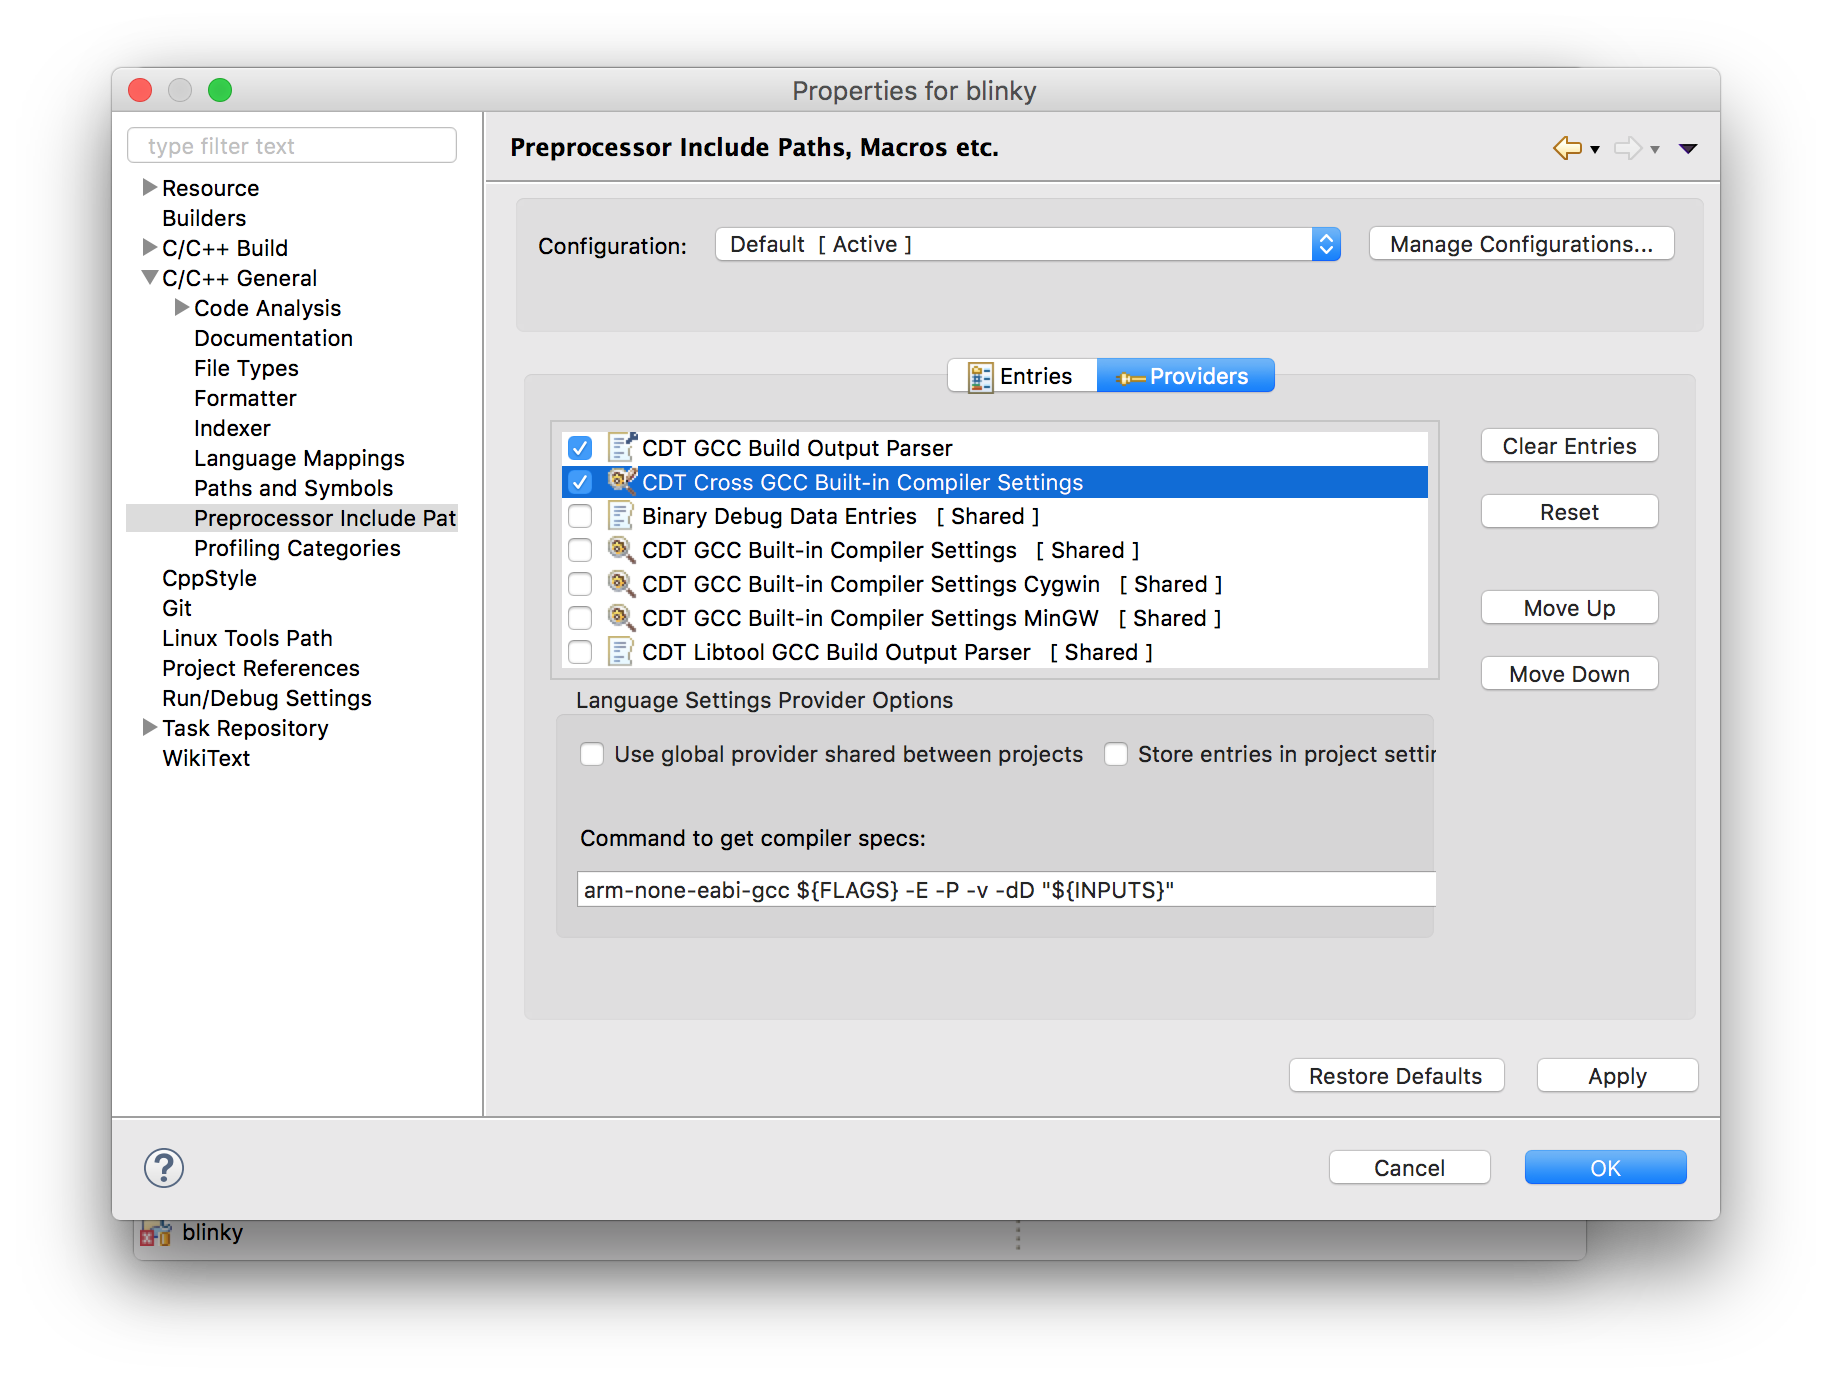The width and height of the screenshot is (1832, 1380).
Task: Click the CDT Cross GCC Built-in Compiler Settings icon
Action: [622, 481]
